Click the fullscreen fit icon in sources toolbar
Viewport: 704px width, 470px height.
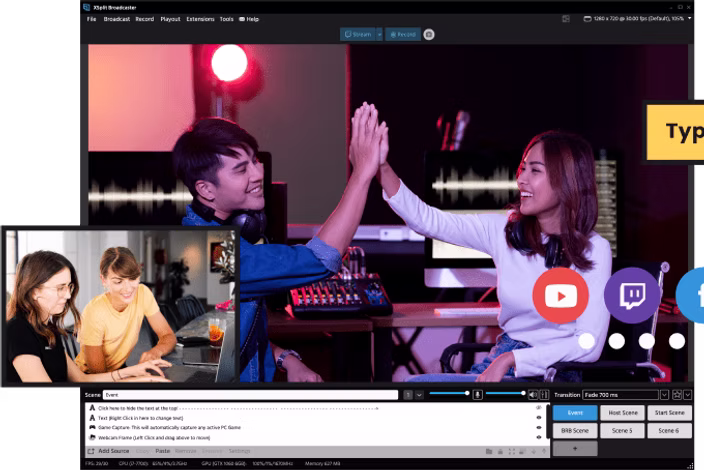[511, 451]
